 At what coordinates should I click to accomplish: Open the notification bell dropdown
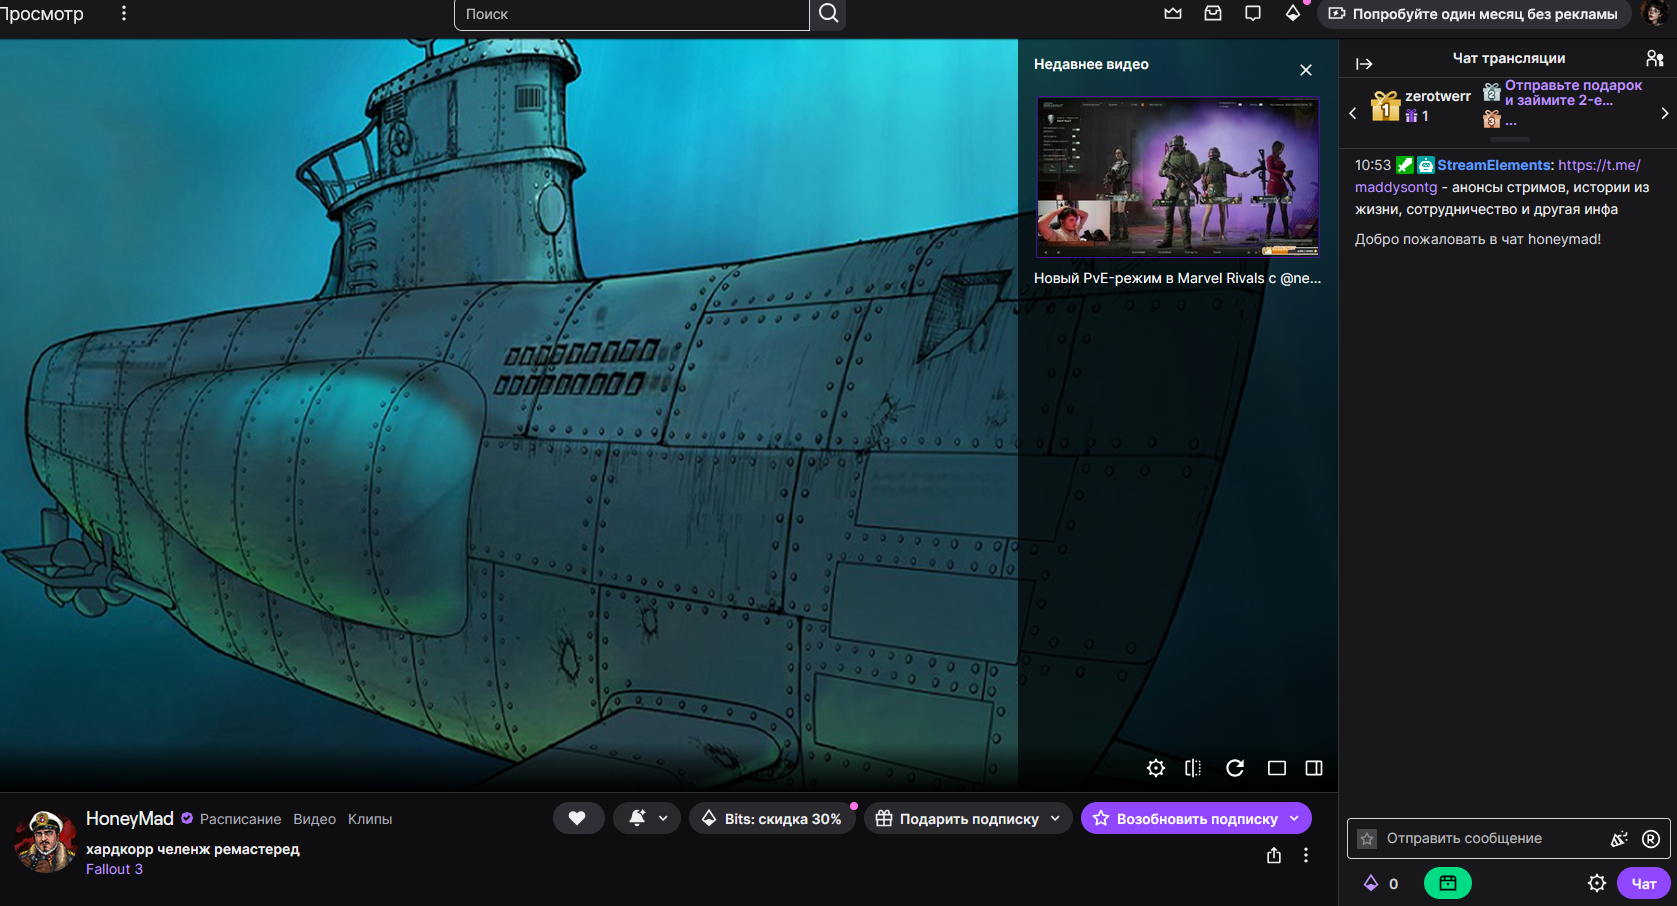point(647,818)
